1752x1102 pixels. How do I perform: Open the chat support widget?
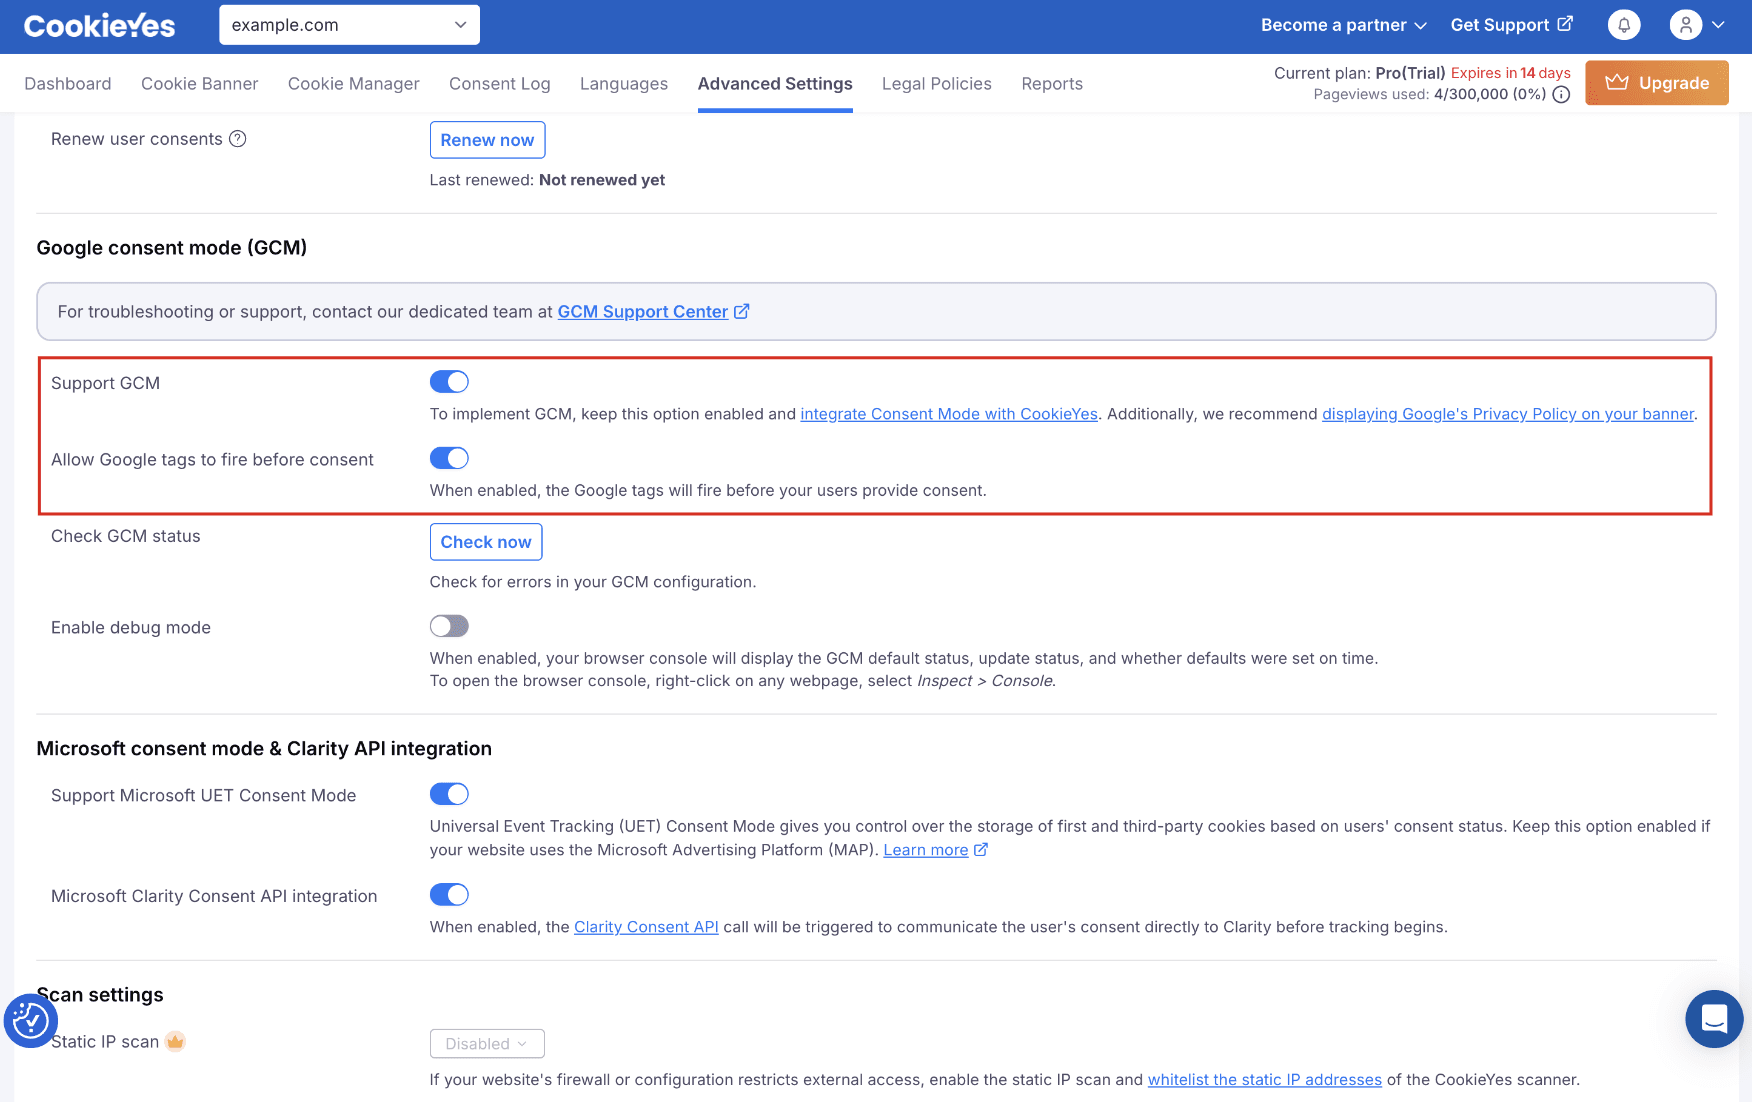click(1714, 1019)
